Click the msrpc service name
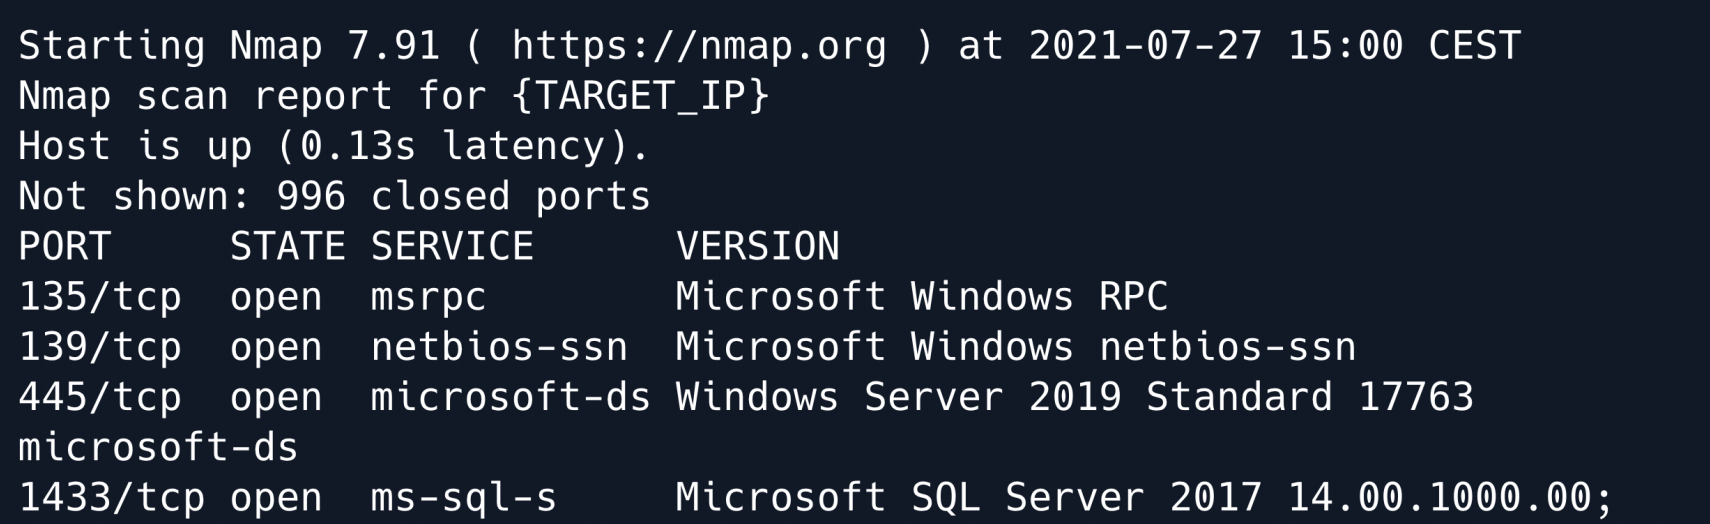This screenshot has height=524, width=1710. coord(428,297)
